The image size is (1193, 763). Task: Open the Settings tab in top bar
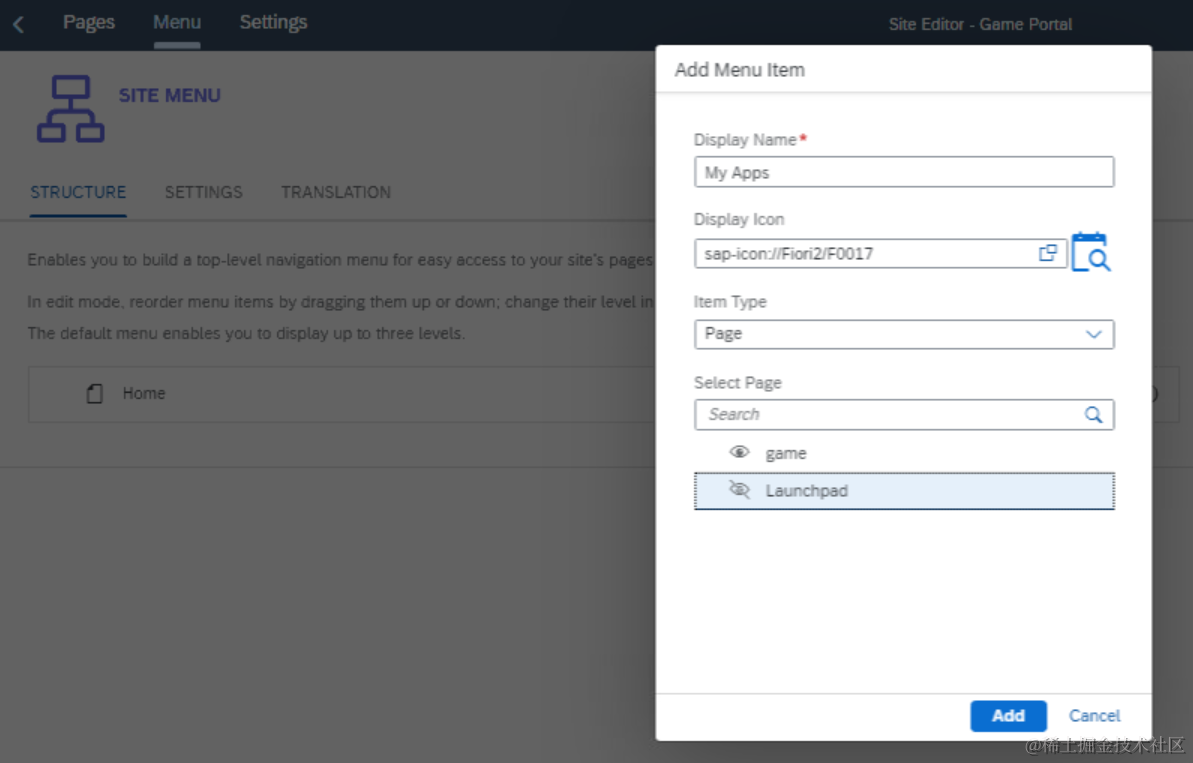273,23
